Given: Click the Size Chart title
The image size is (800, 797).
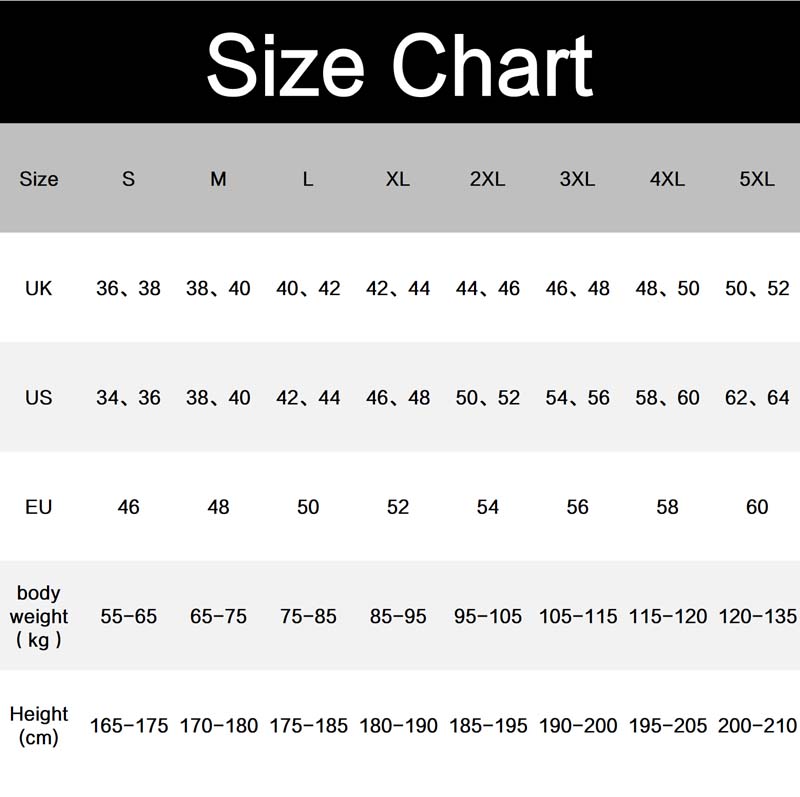Looking at the screenshot, I should [x=399, y=62].
